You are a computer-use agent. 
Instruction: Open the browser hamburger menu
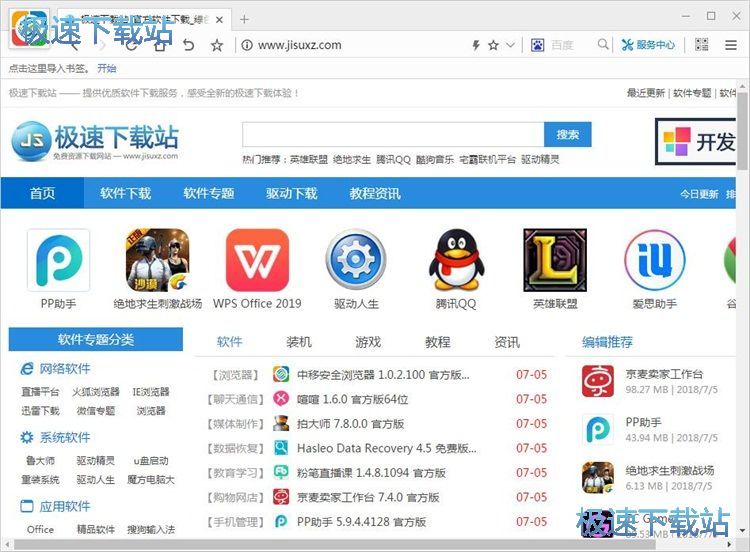730,45
